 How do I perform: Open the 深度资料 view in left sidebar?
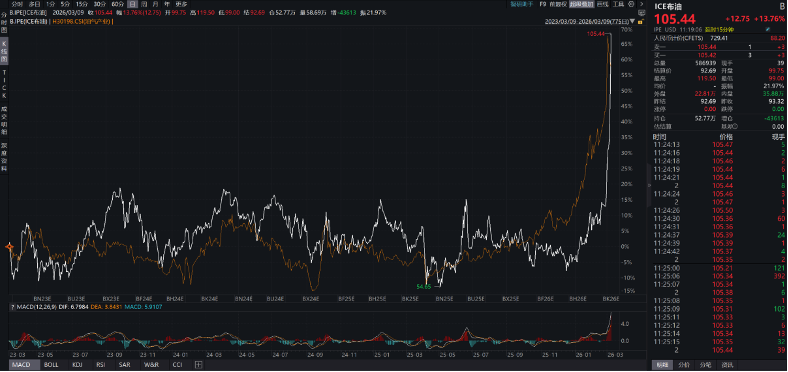pyautogui.click(x=4, y=157)
